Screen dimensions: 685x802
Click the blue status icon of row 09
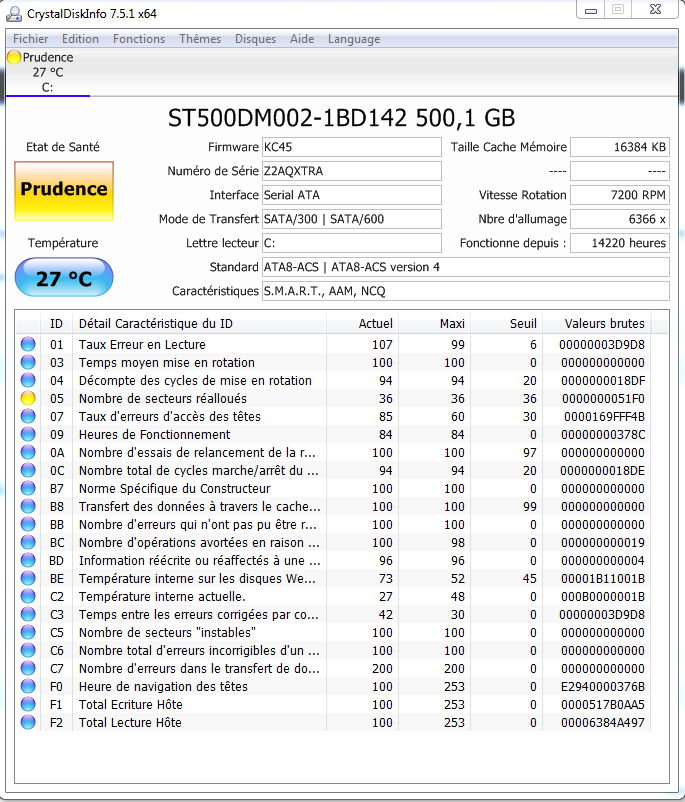pyautogui.click(x=28, y=434)
